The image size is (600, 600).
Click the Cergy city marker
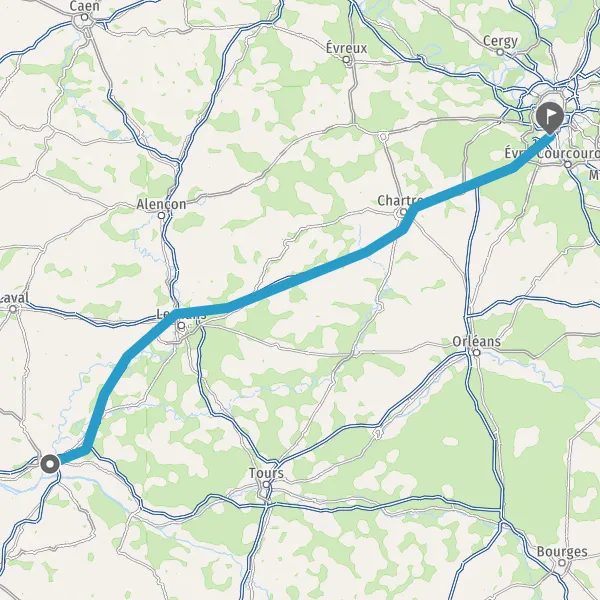(x=500, y=52)
